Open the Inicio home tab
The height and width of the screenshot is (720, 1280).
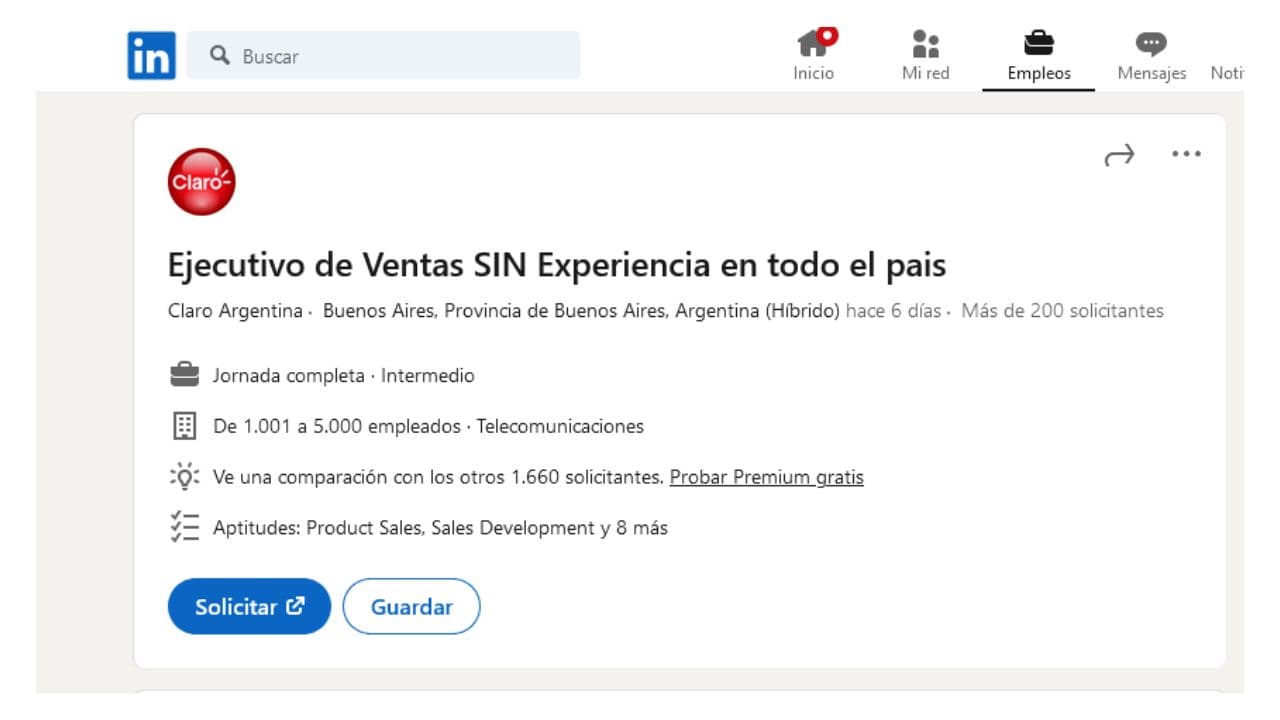tap(814, 55)
